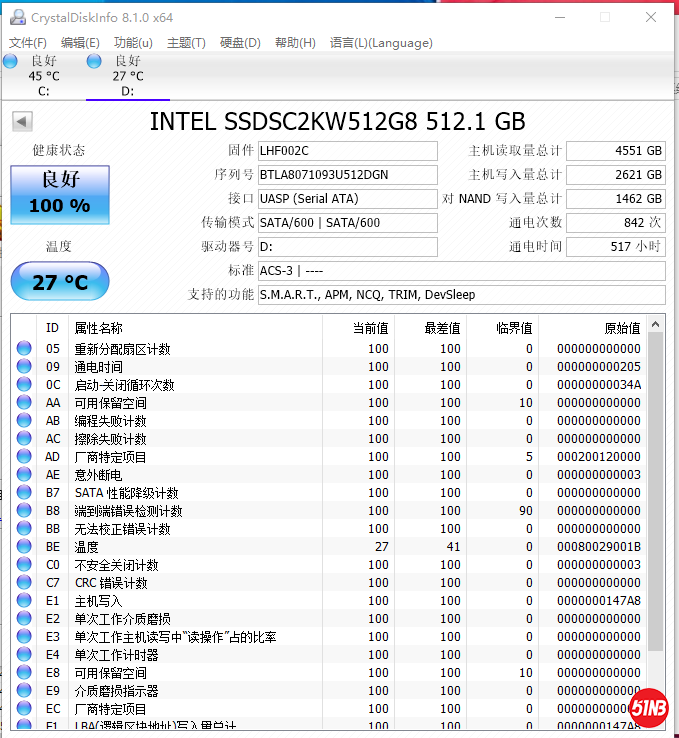Open the 编辑(E) menu

pos(80,43)
